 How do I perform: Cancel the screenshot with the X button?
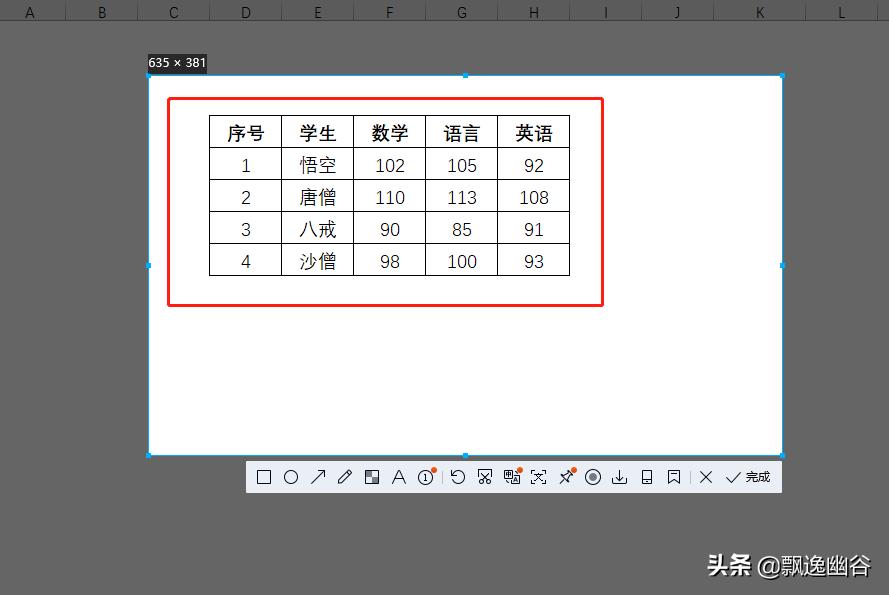point(706,477)
